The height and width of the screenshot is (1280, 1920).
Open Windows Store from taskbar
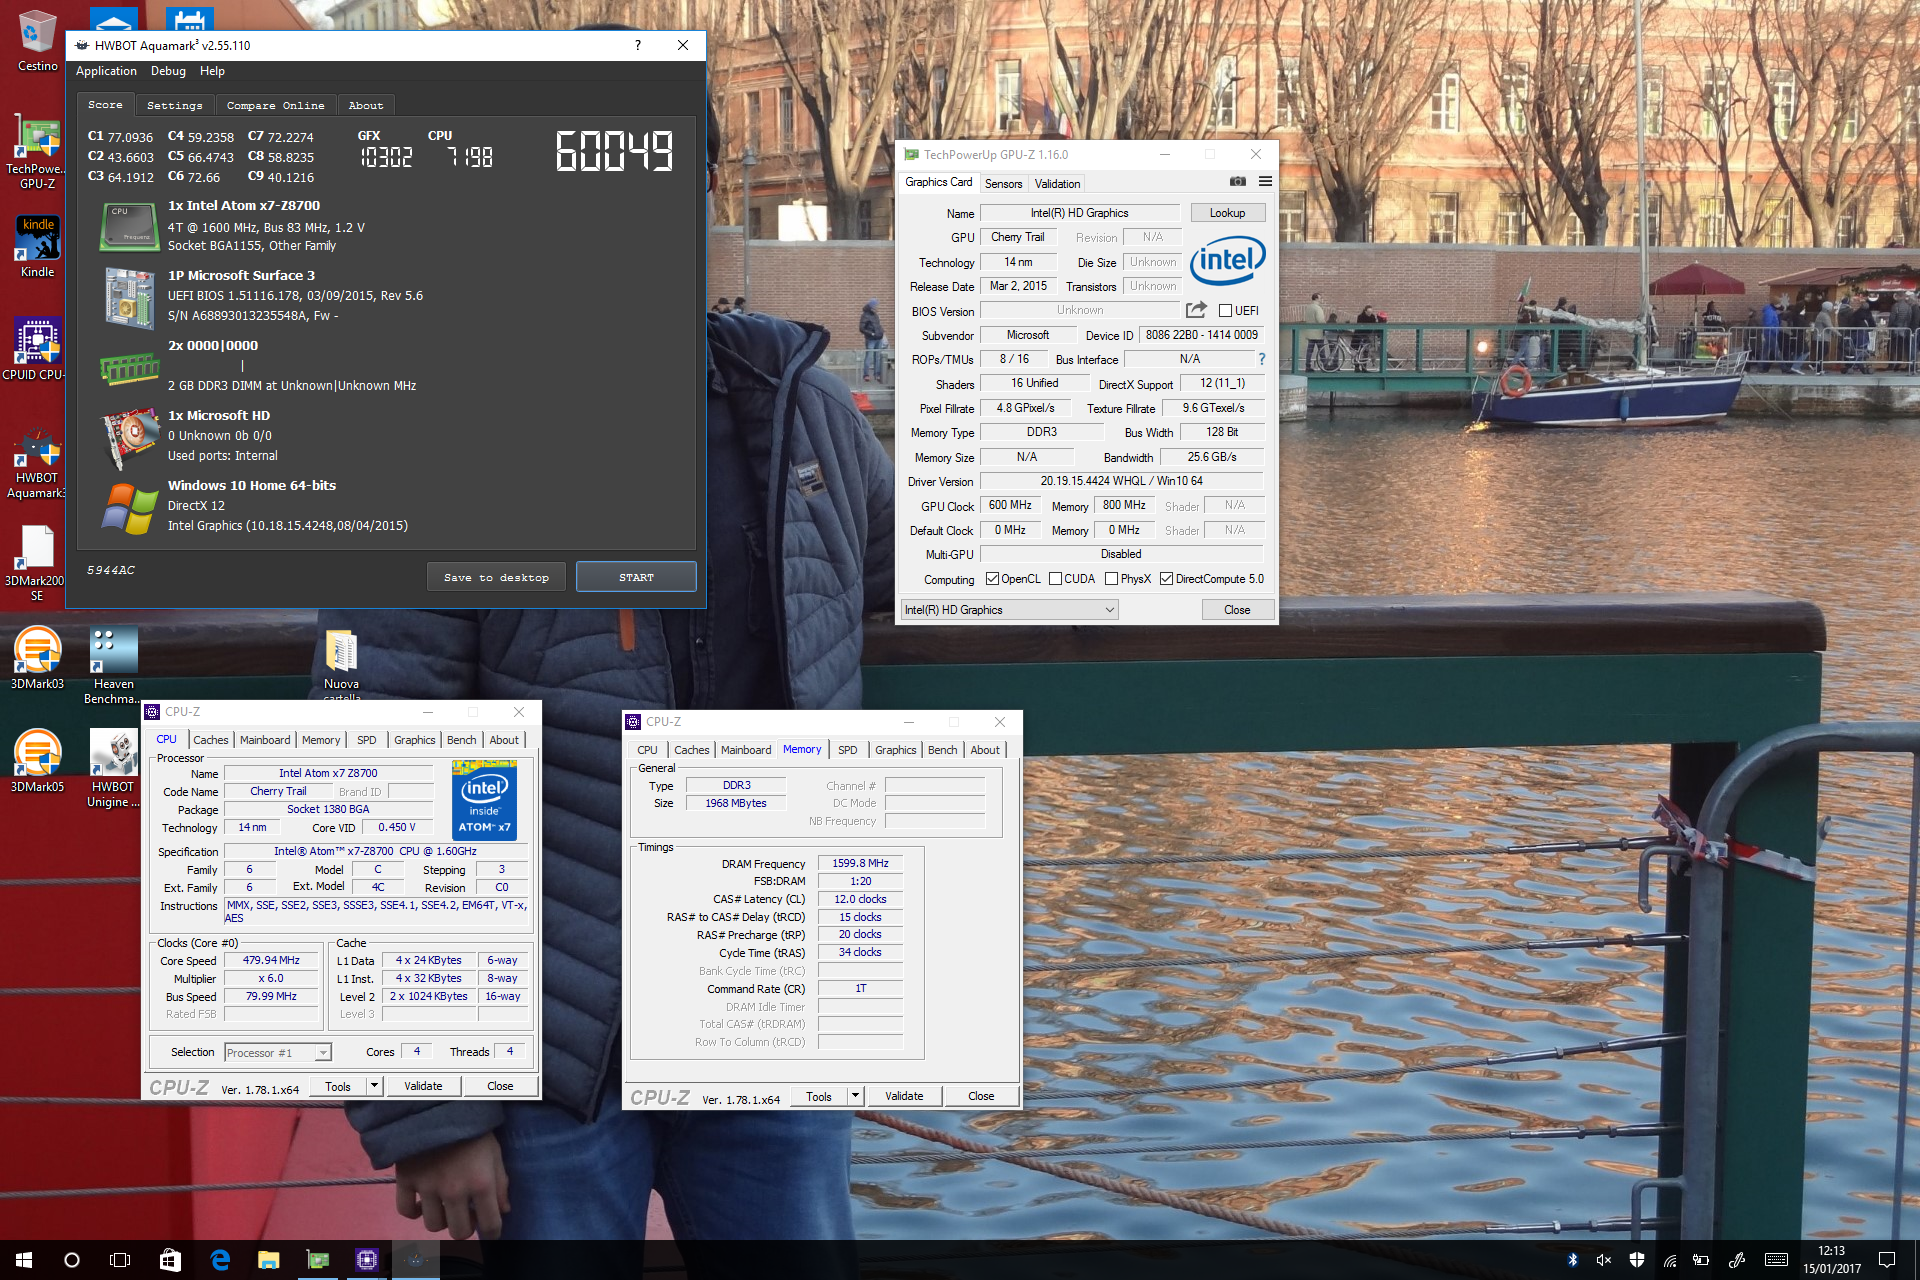[170, 1260]
